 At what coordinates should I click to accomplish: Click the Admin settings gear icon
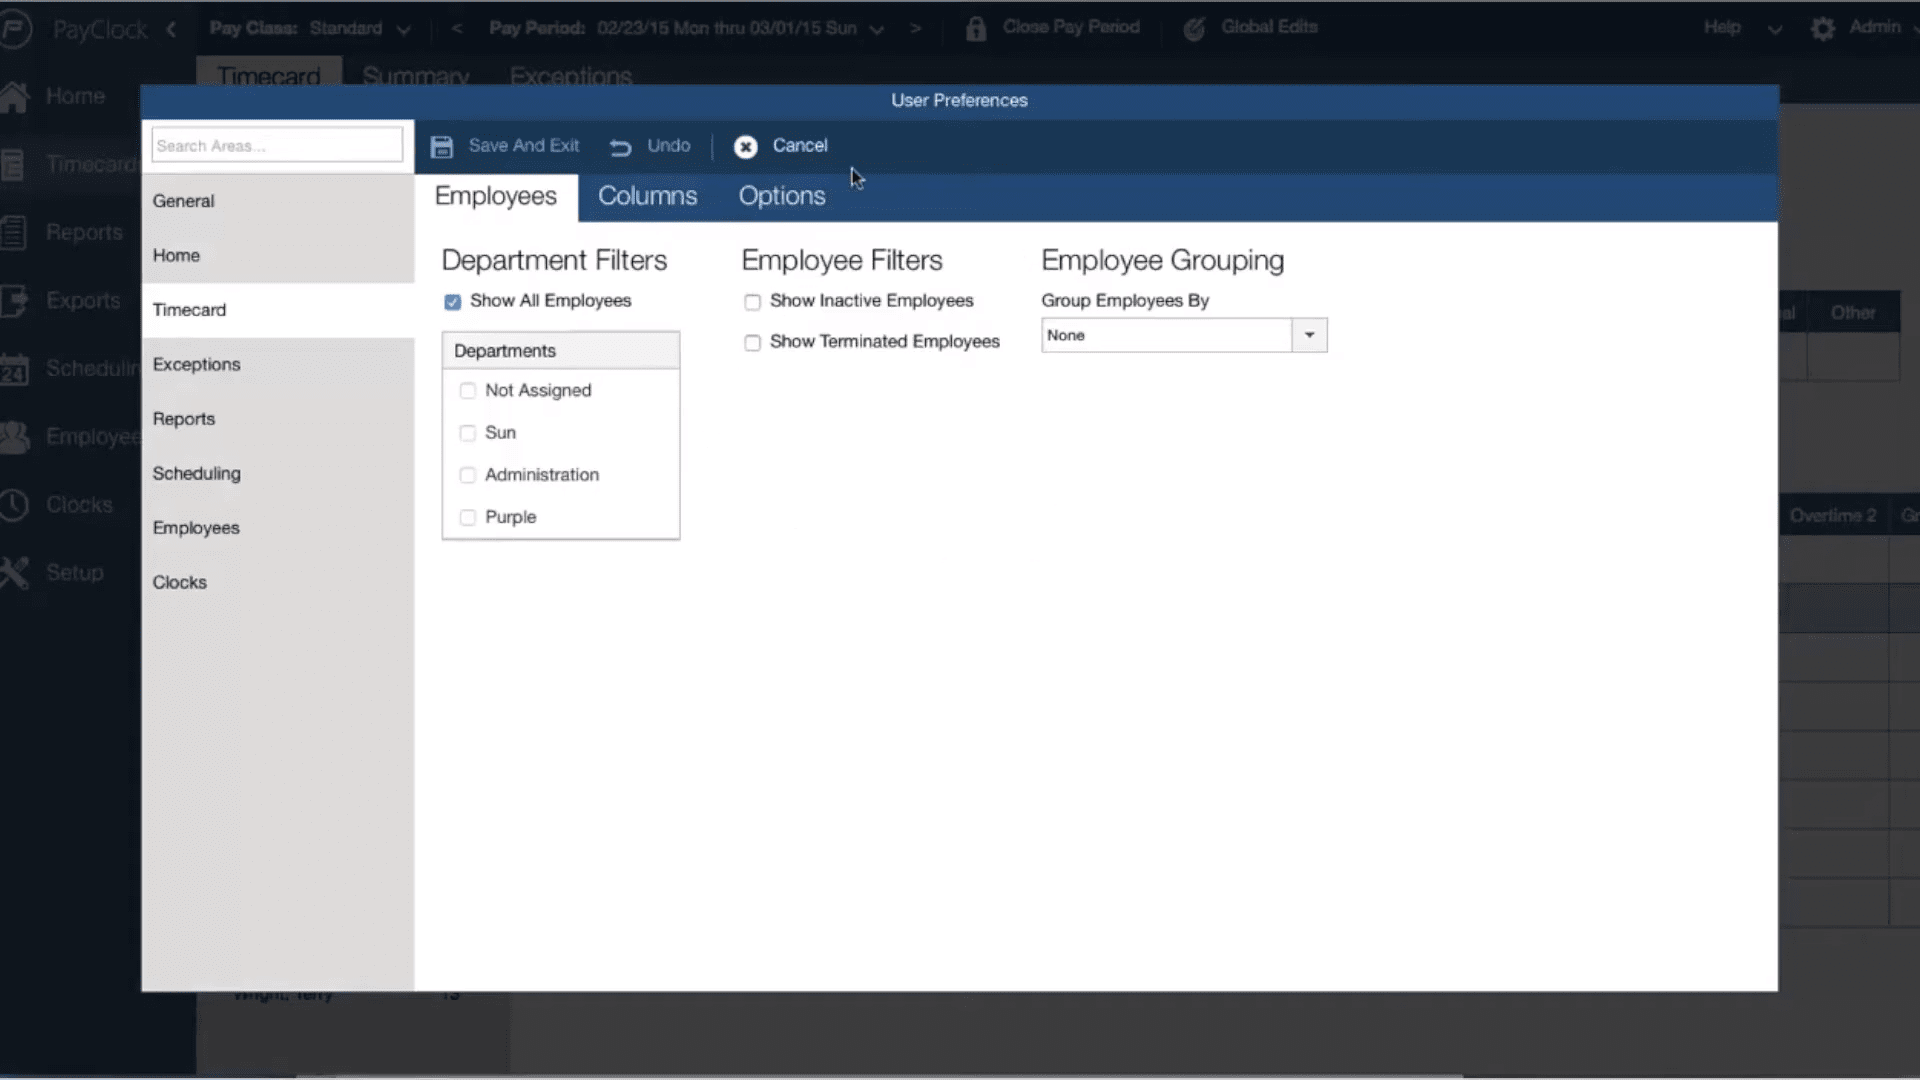pos(1823,28)
